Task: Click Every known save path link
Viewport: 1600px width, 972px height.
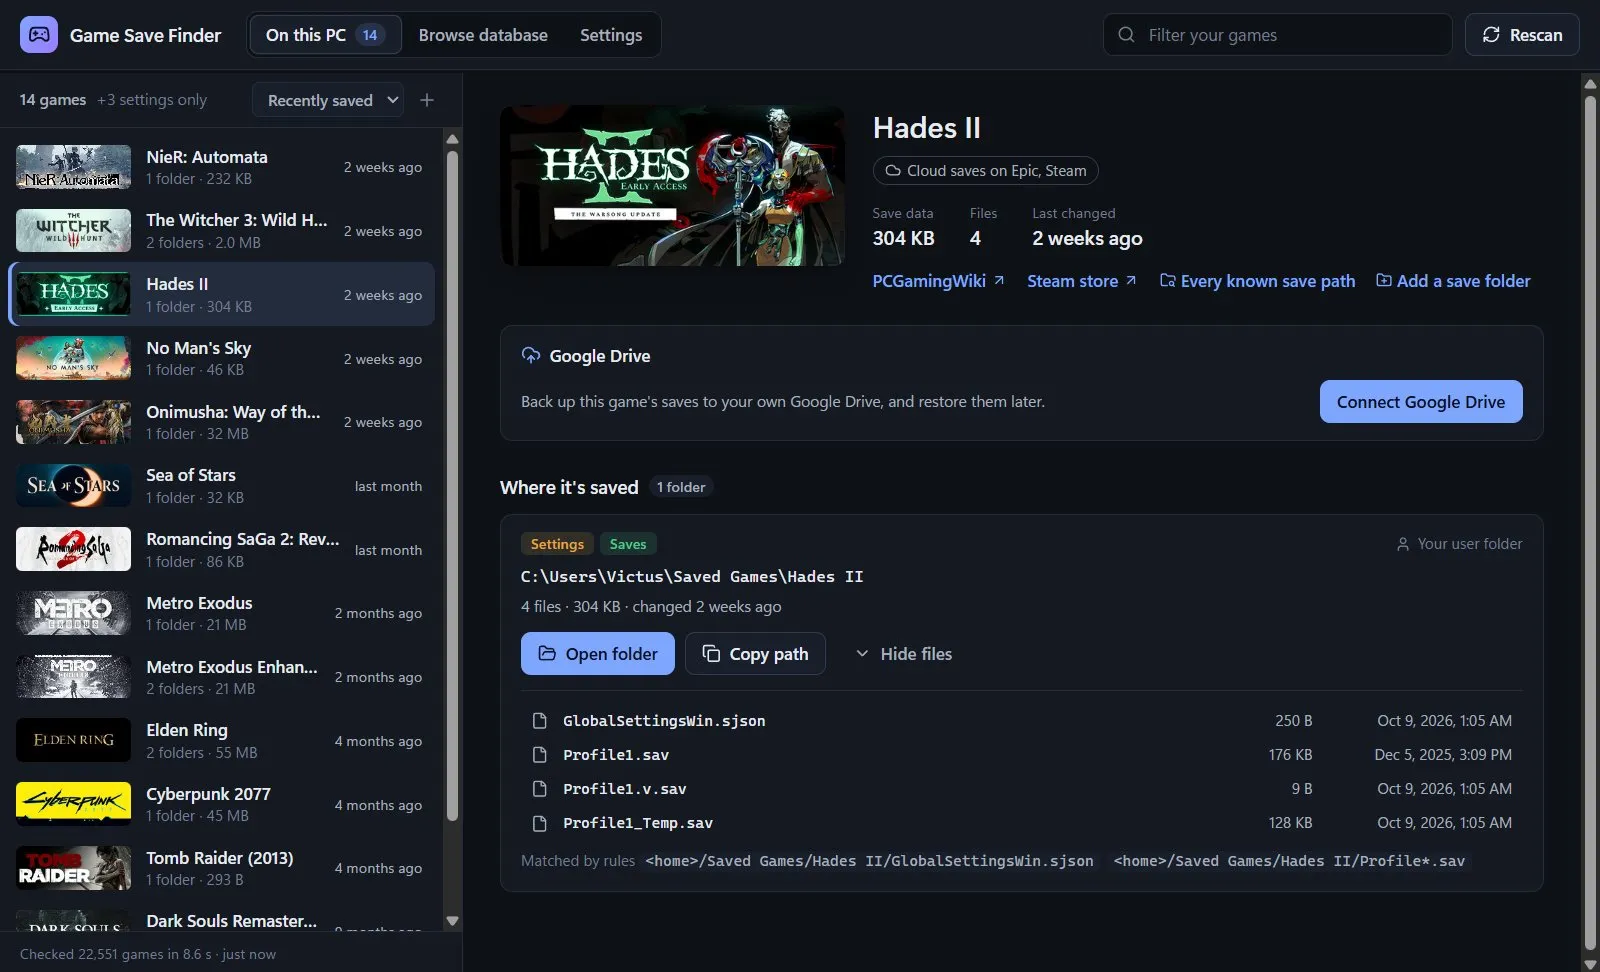Action: coord(1257,281)
